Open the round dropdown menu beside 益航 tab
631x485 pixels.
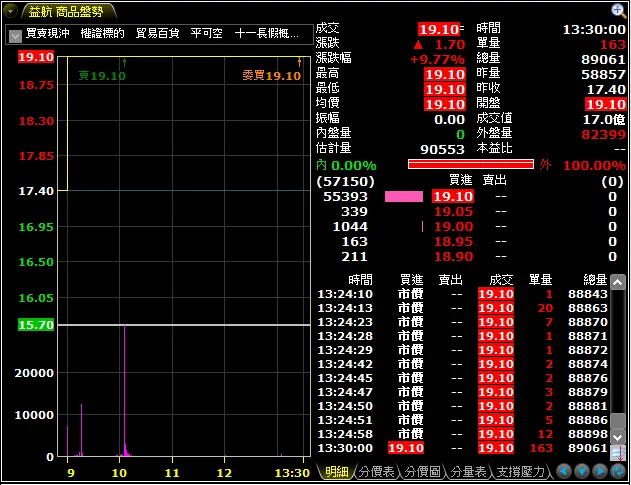point(10,11)
